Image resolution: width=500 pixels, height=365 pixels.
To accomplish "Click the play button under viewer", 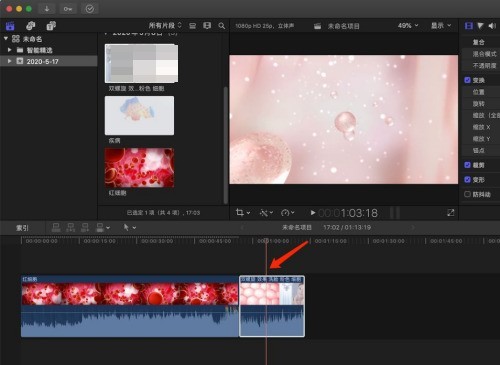I will (313, 212).
